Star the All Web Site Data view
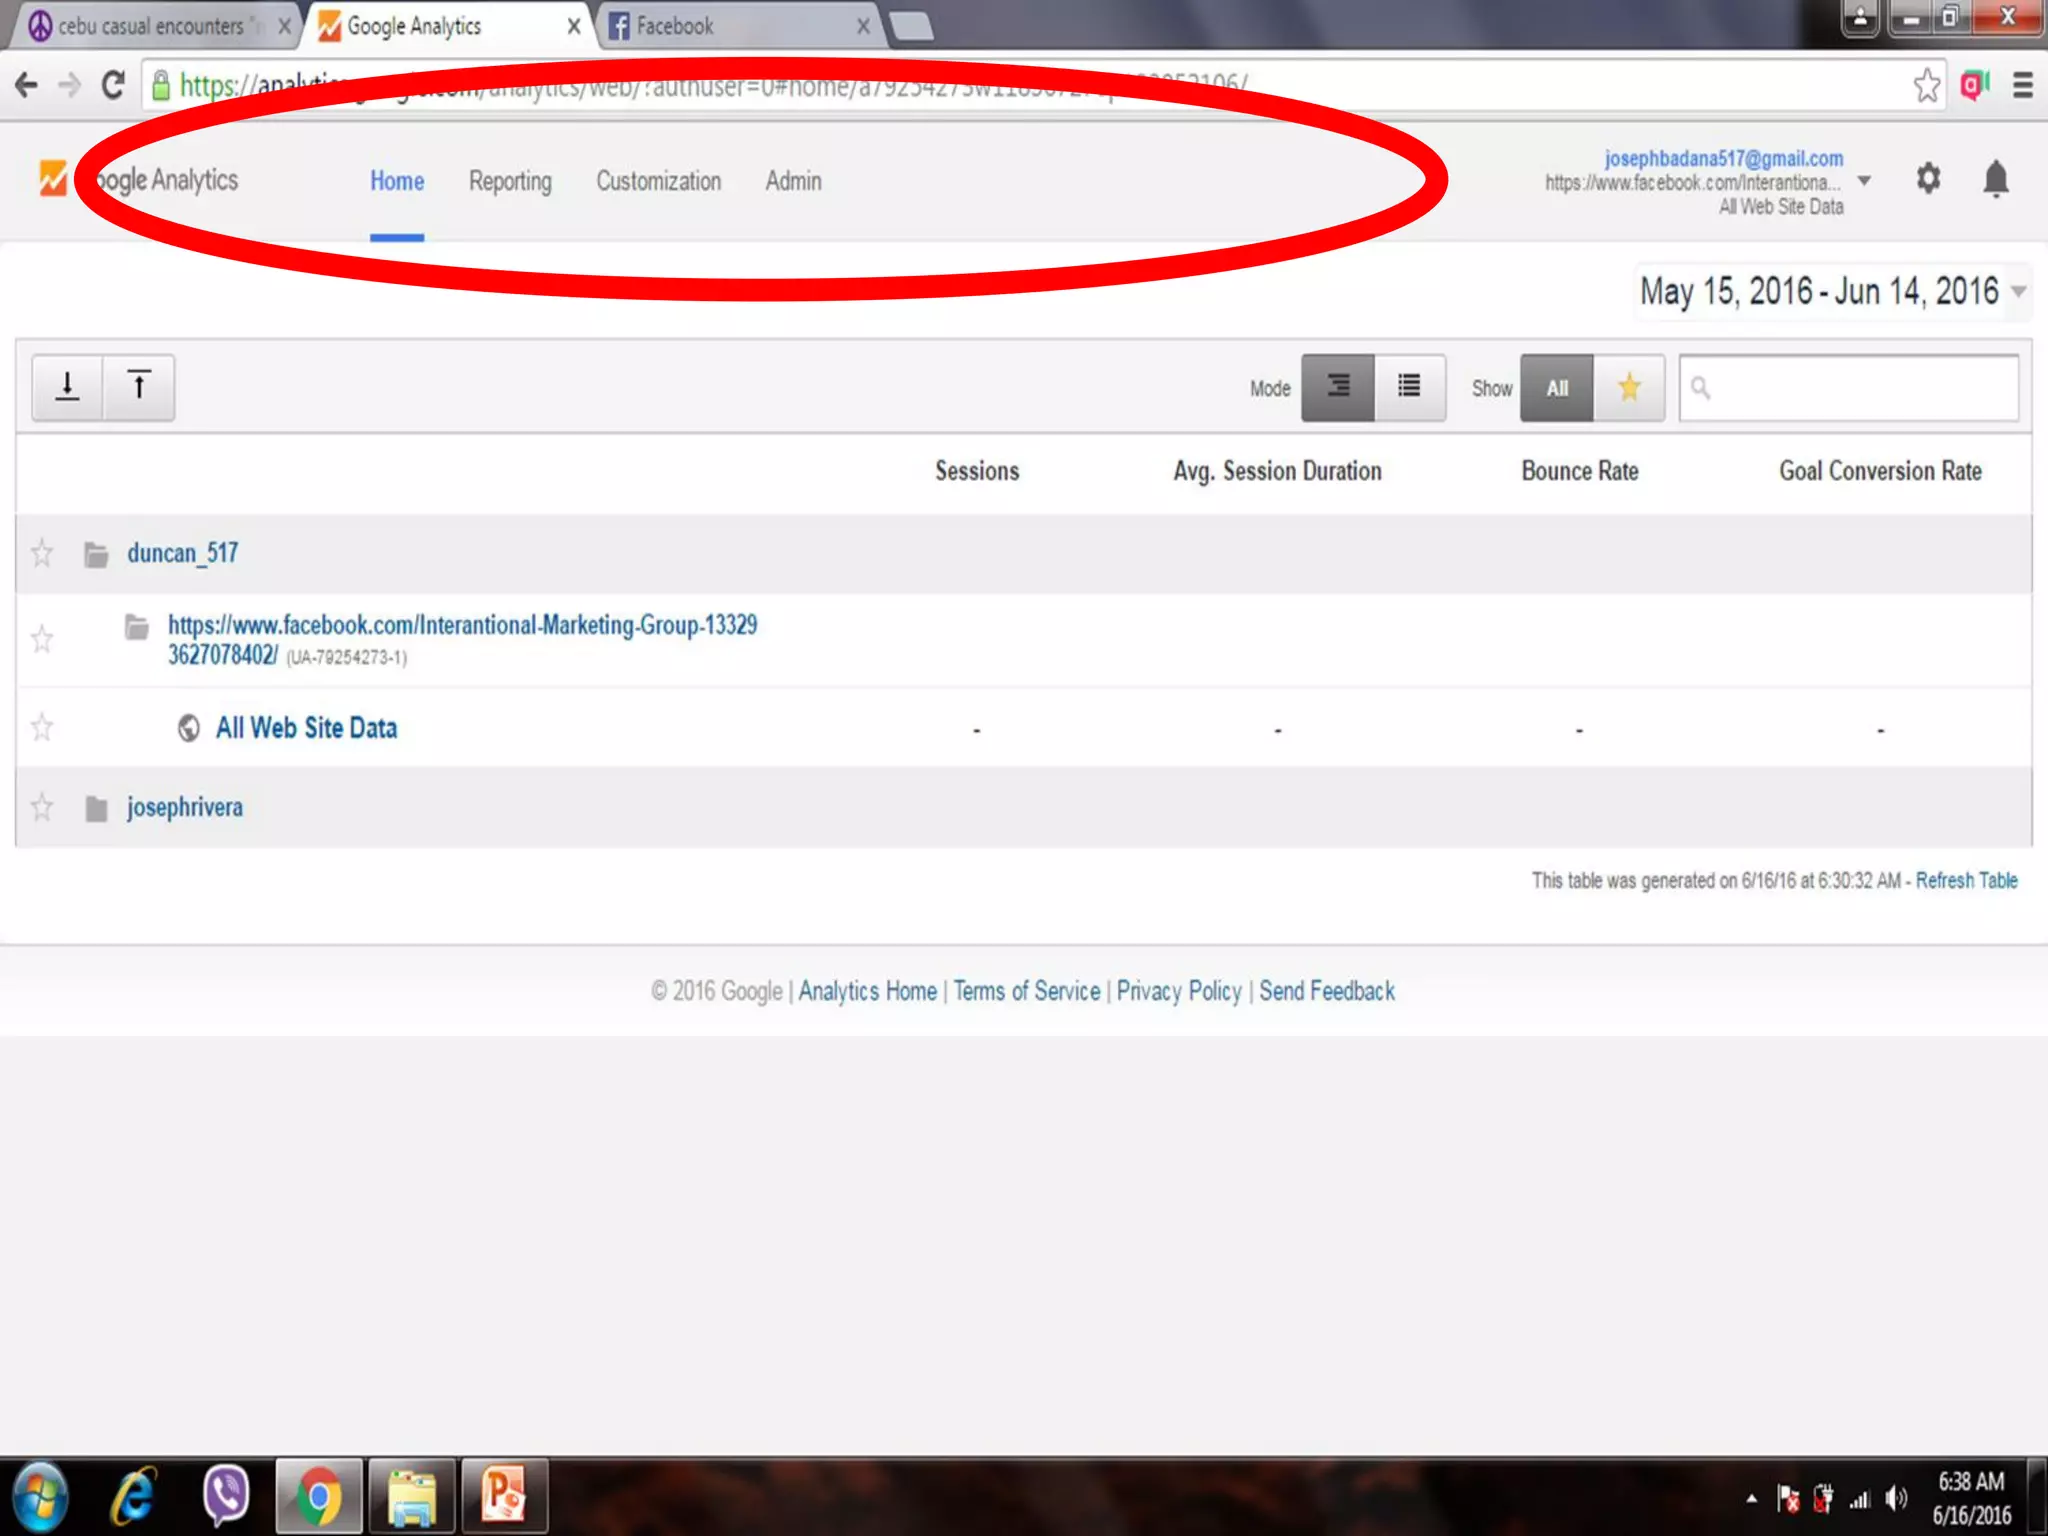The height and width of the screenshot is (1536, 2048). (42, 727)
